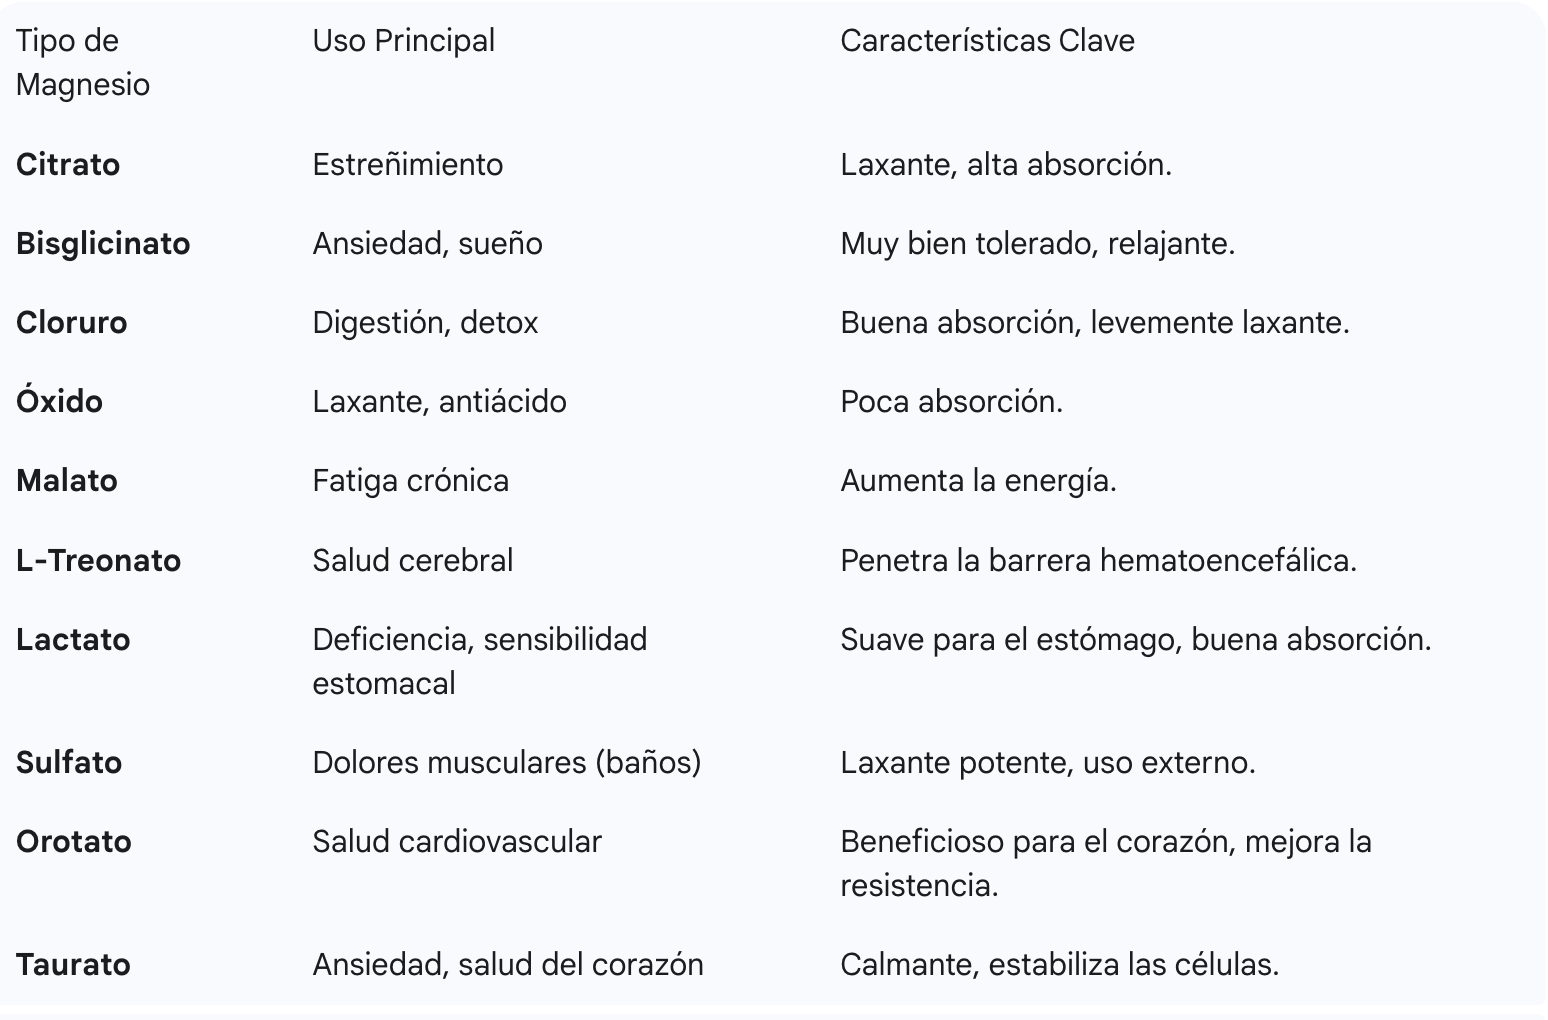Viewport: 1548px width, 1020px height.
Task: Select the Bisglicinato row label
Action: click(103, 243)
